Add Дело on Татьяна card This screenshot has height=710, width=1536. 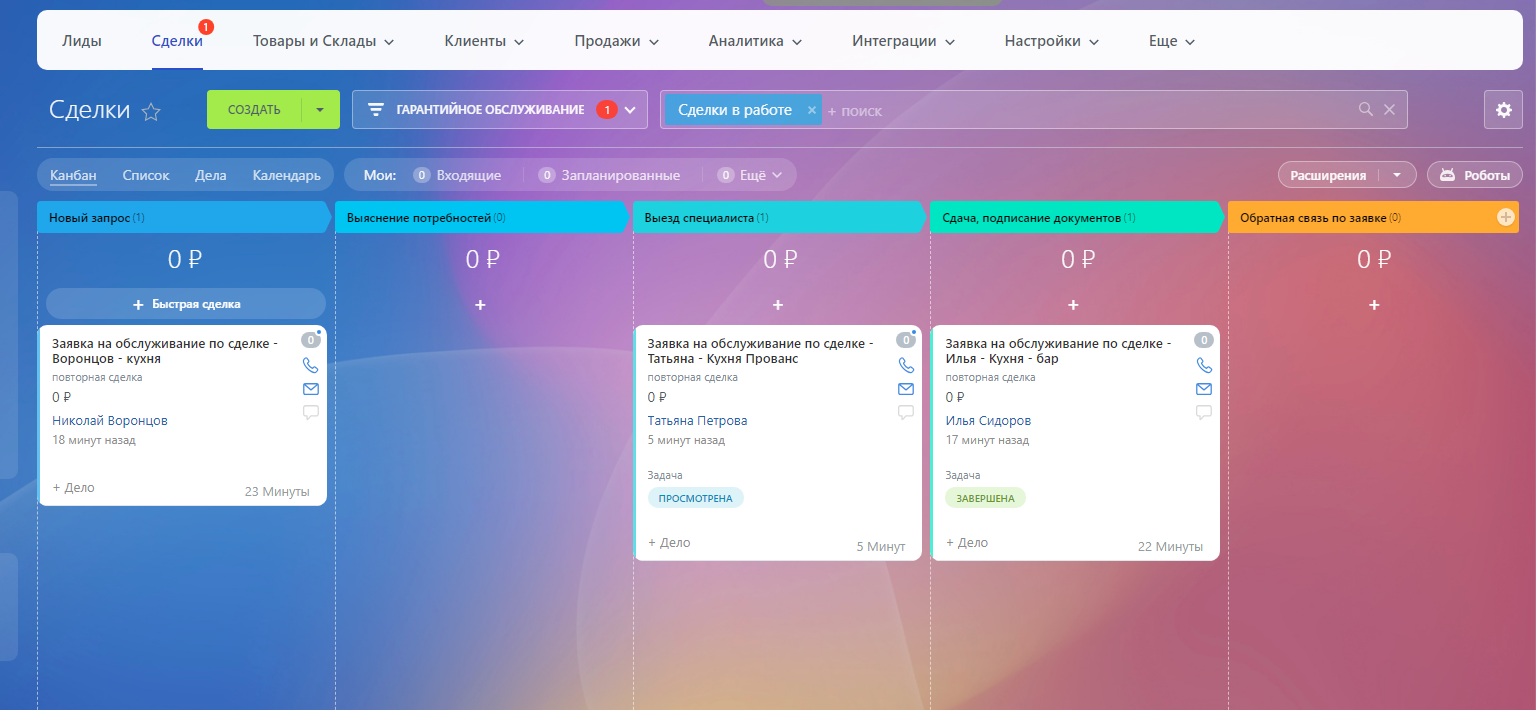coord(669,543)
